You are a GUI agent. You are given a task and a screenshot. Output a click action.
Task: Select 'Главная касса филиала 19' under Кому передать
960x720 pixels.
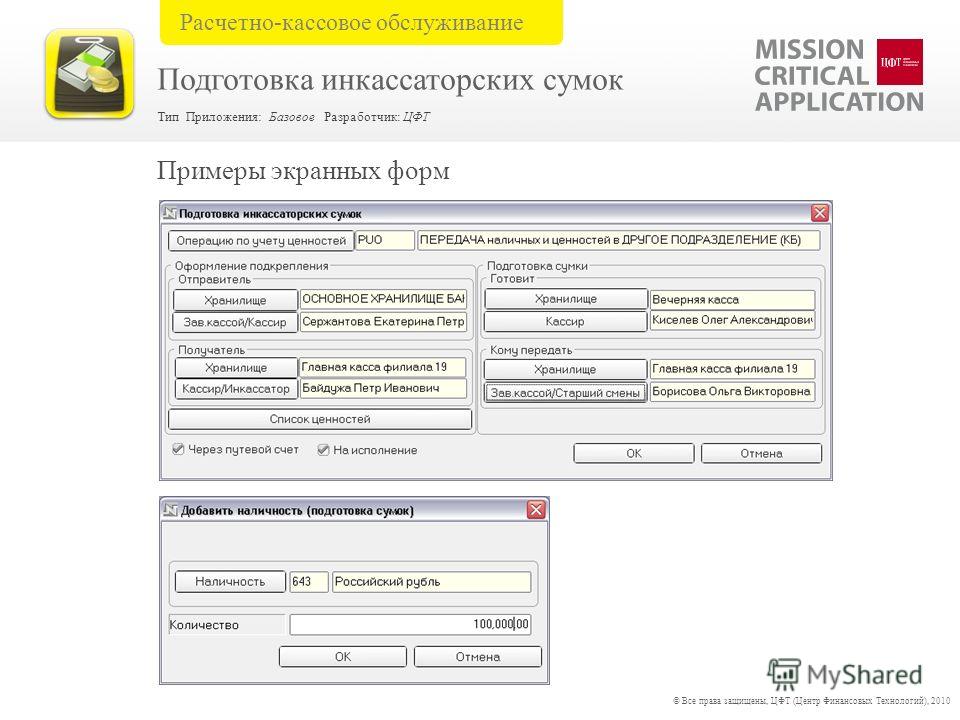click(x=732, y=369)
